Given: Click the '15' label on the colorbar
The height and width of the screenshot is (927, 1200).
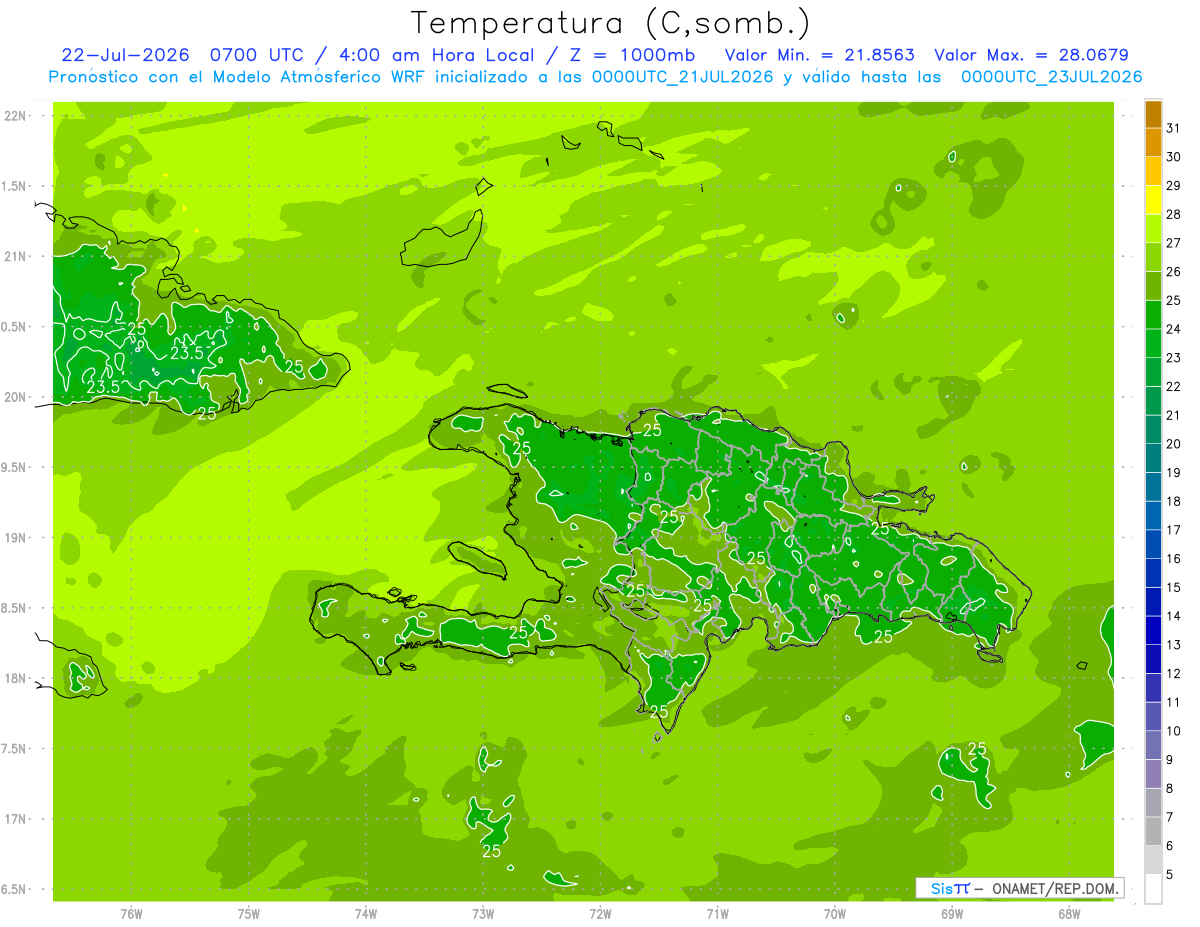Looking at the screenshot, I should tap(1174, 588).
